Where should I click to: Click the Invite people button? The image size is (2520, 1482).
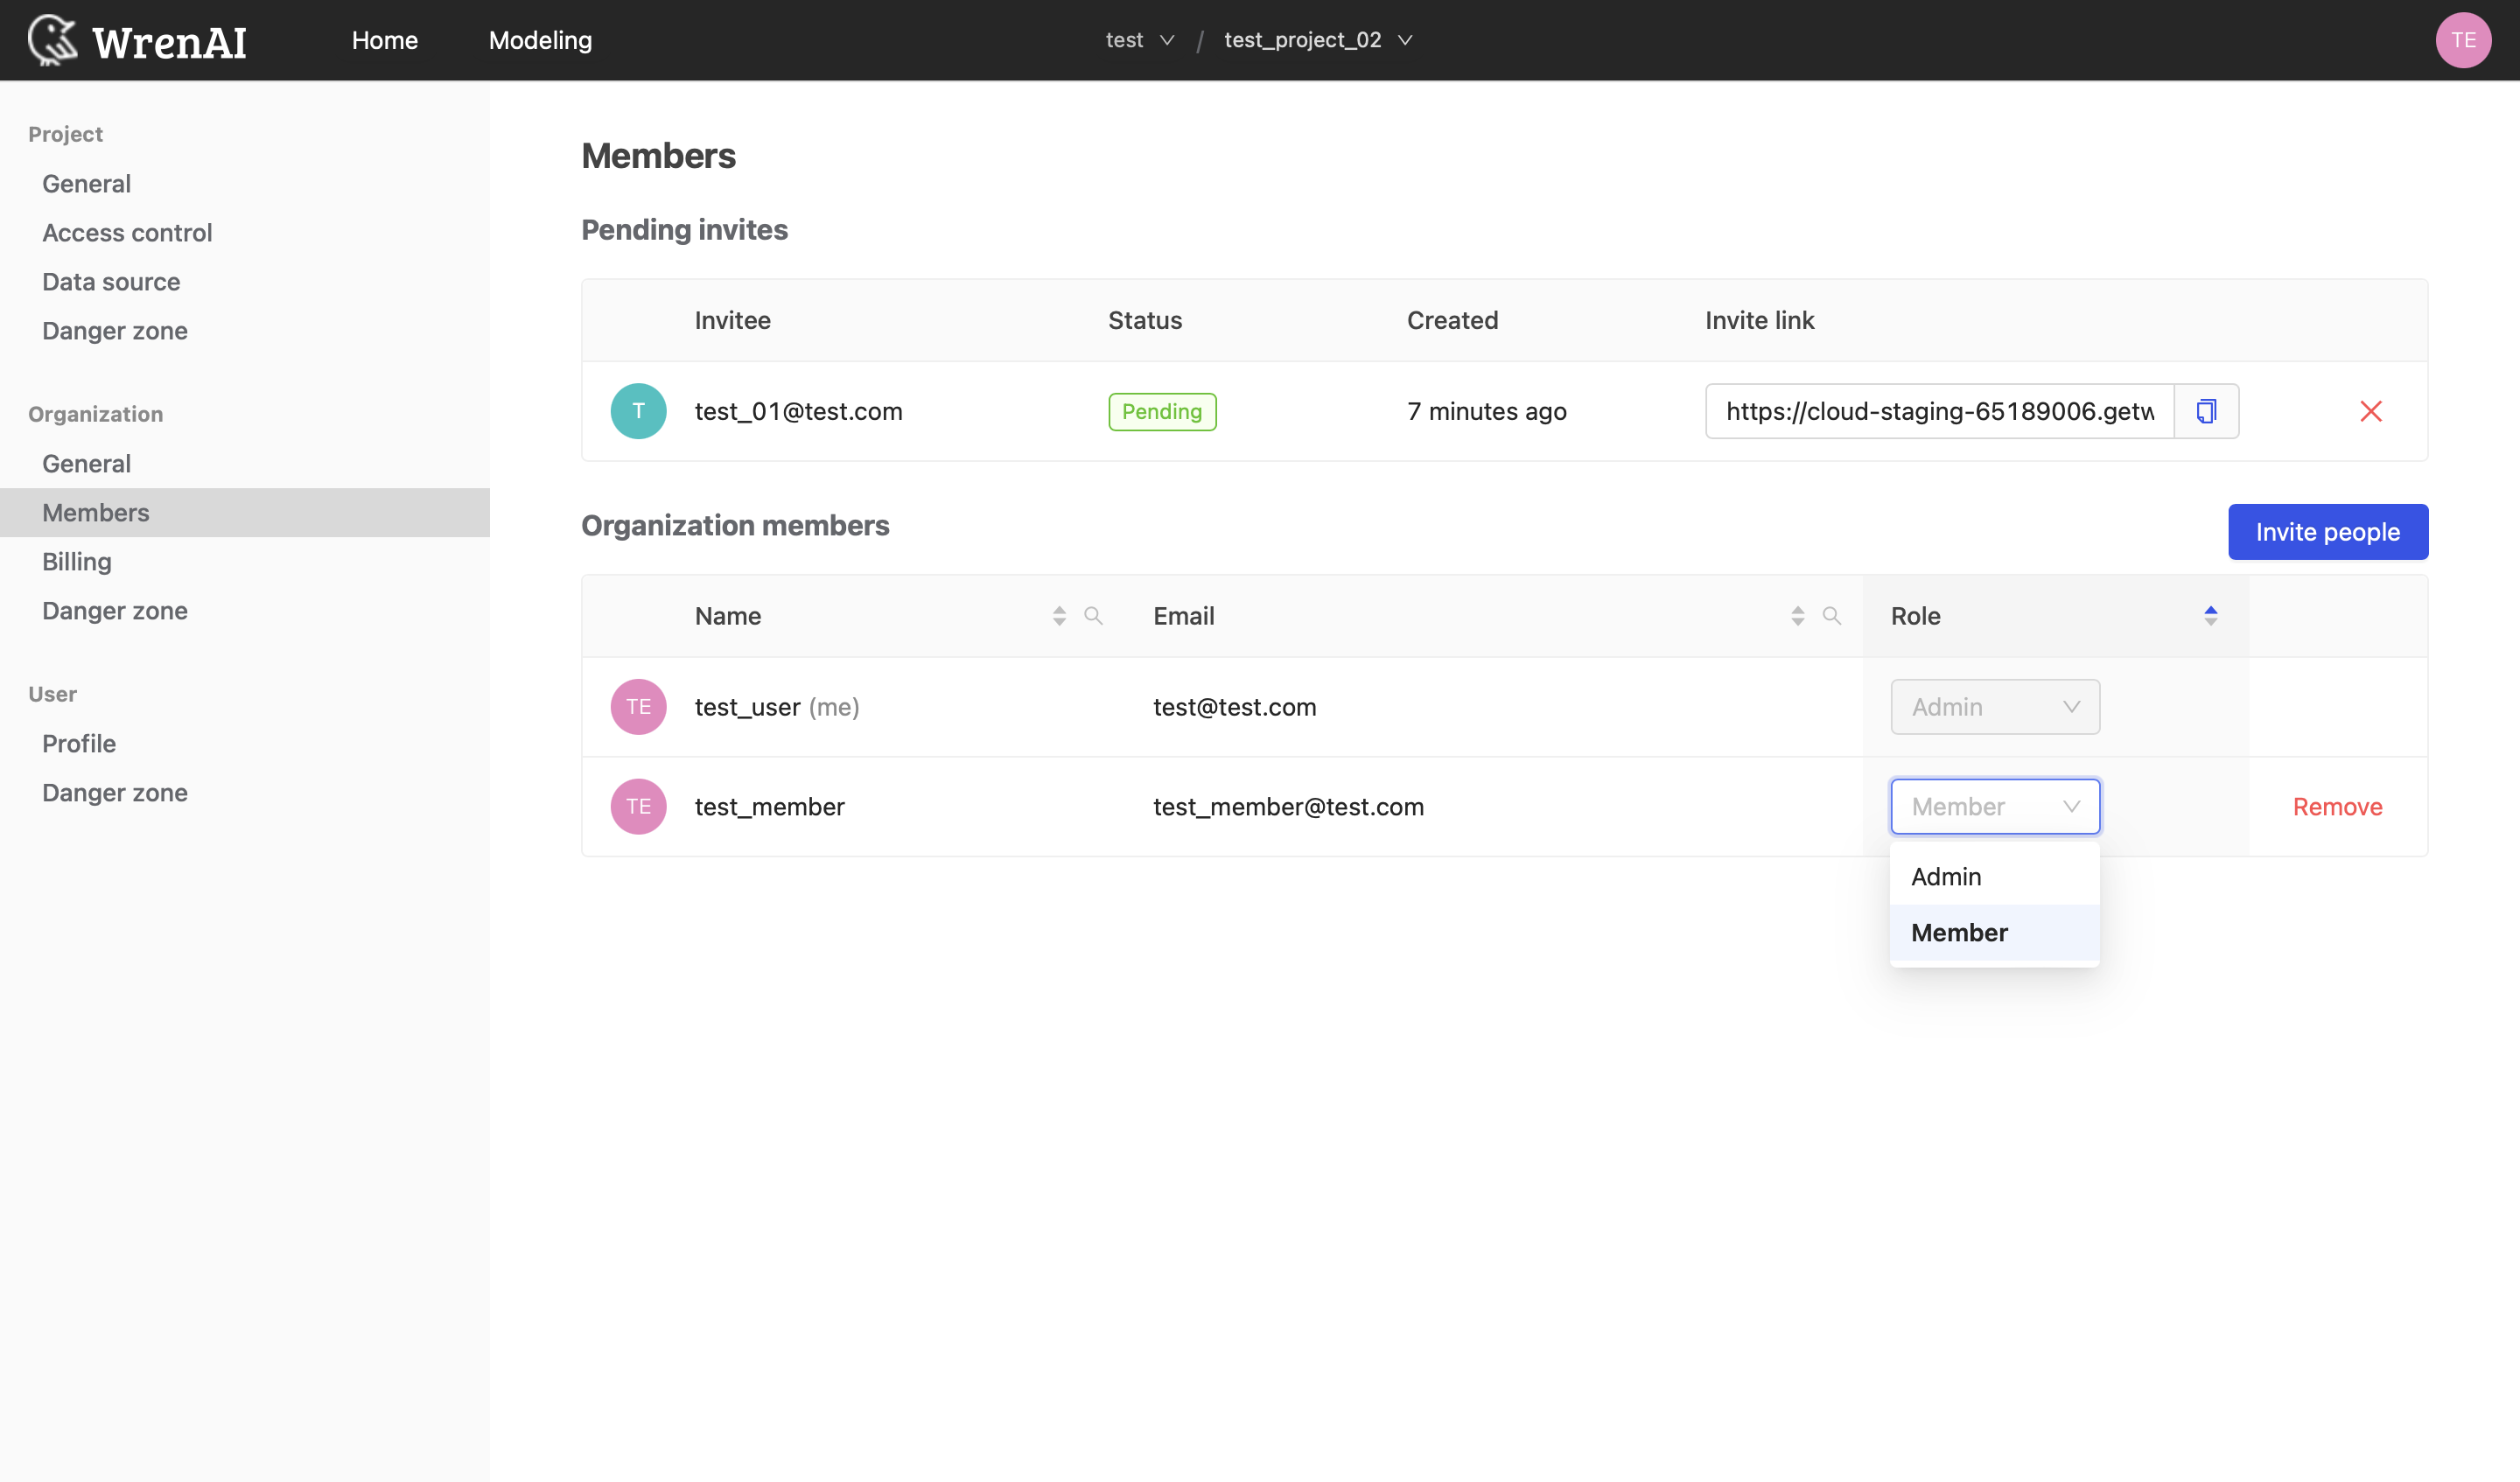pyautogui.click(x=2327, y=532)
